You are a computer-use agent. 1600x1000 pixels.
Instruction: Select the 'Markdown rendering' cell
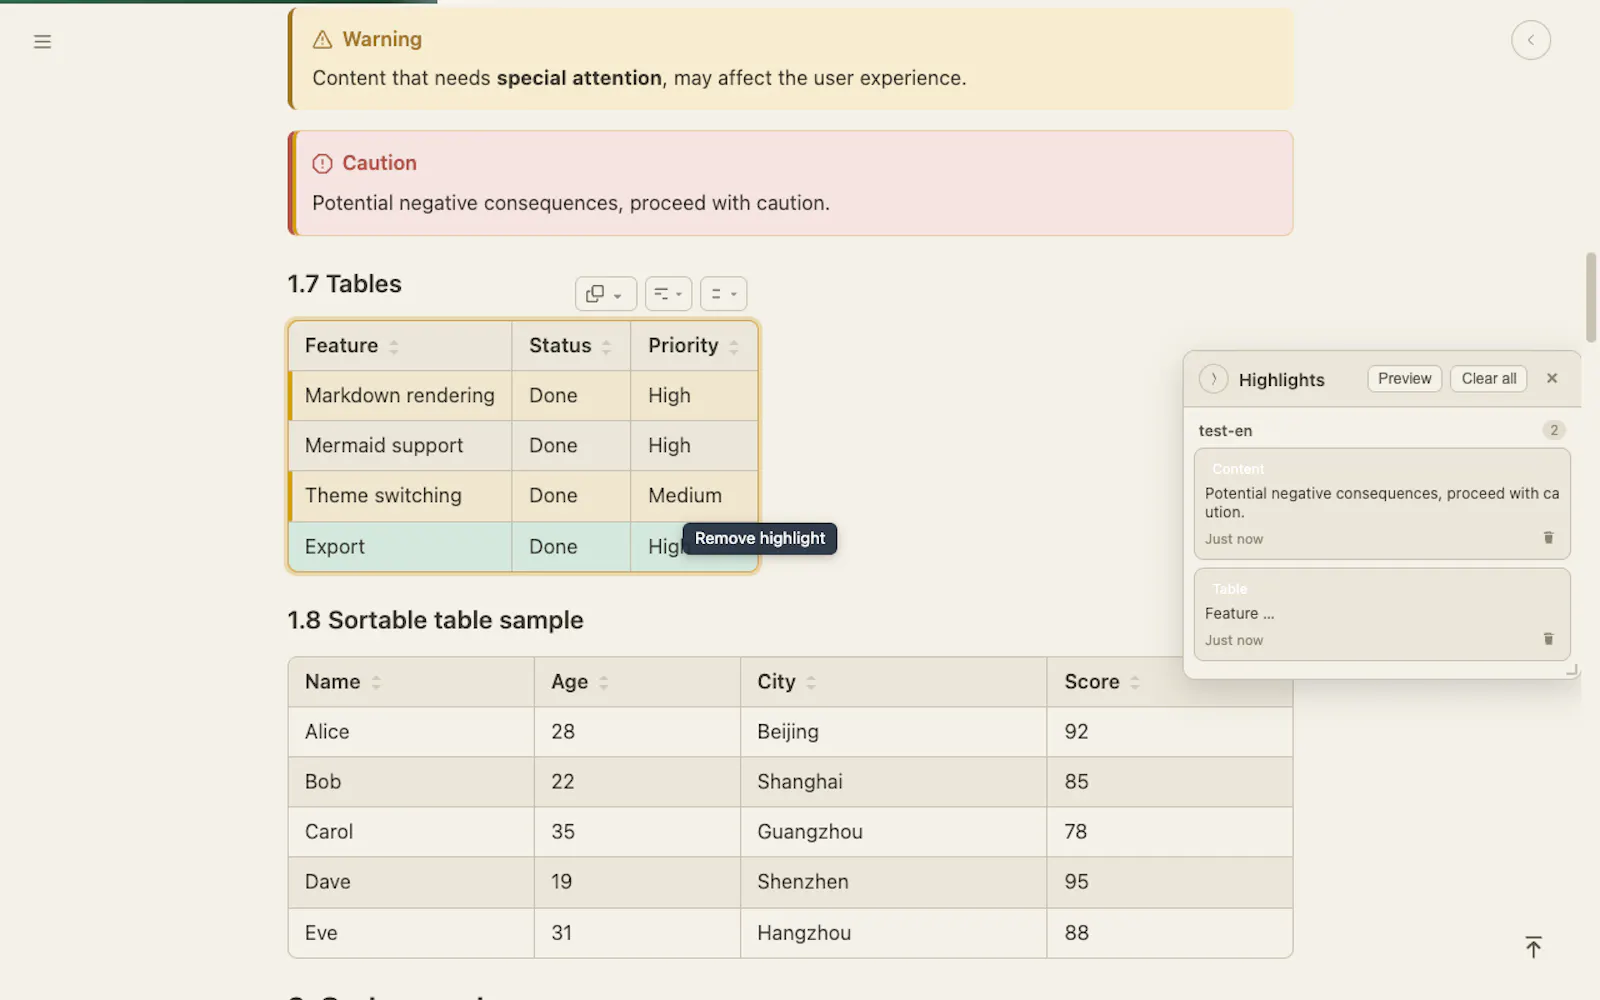tap(401, 396)
